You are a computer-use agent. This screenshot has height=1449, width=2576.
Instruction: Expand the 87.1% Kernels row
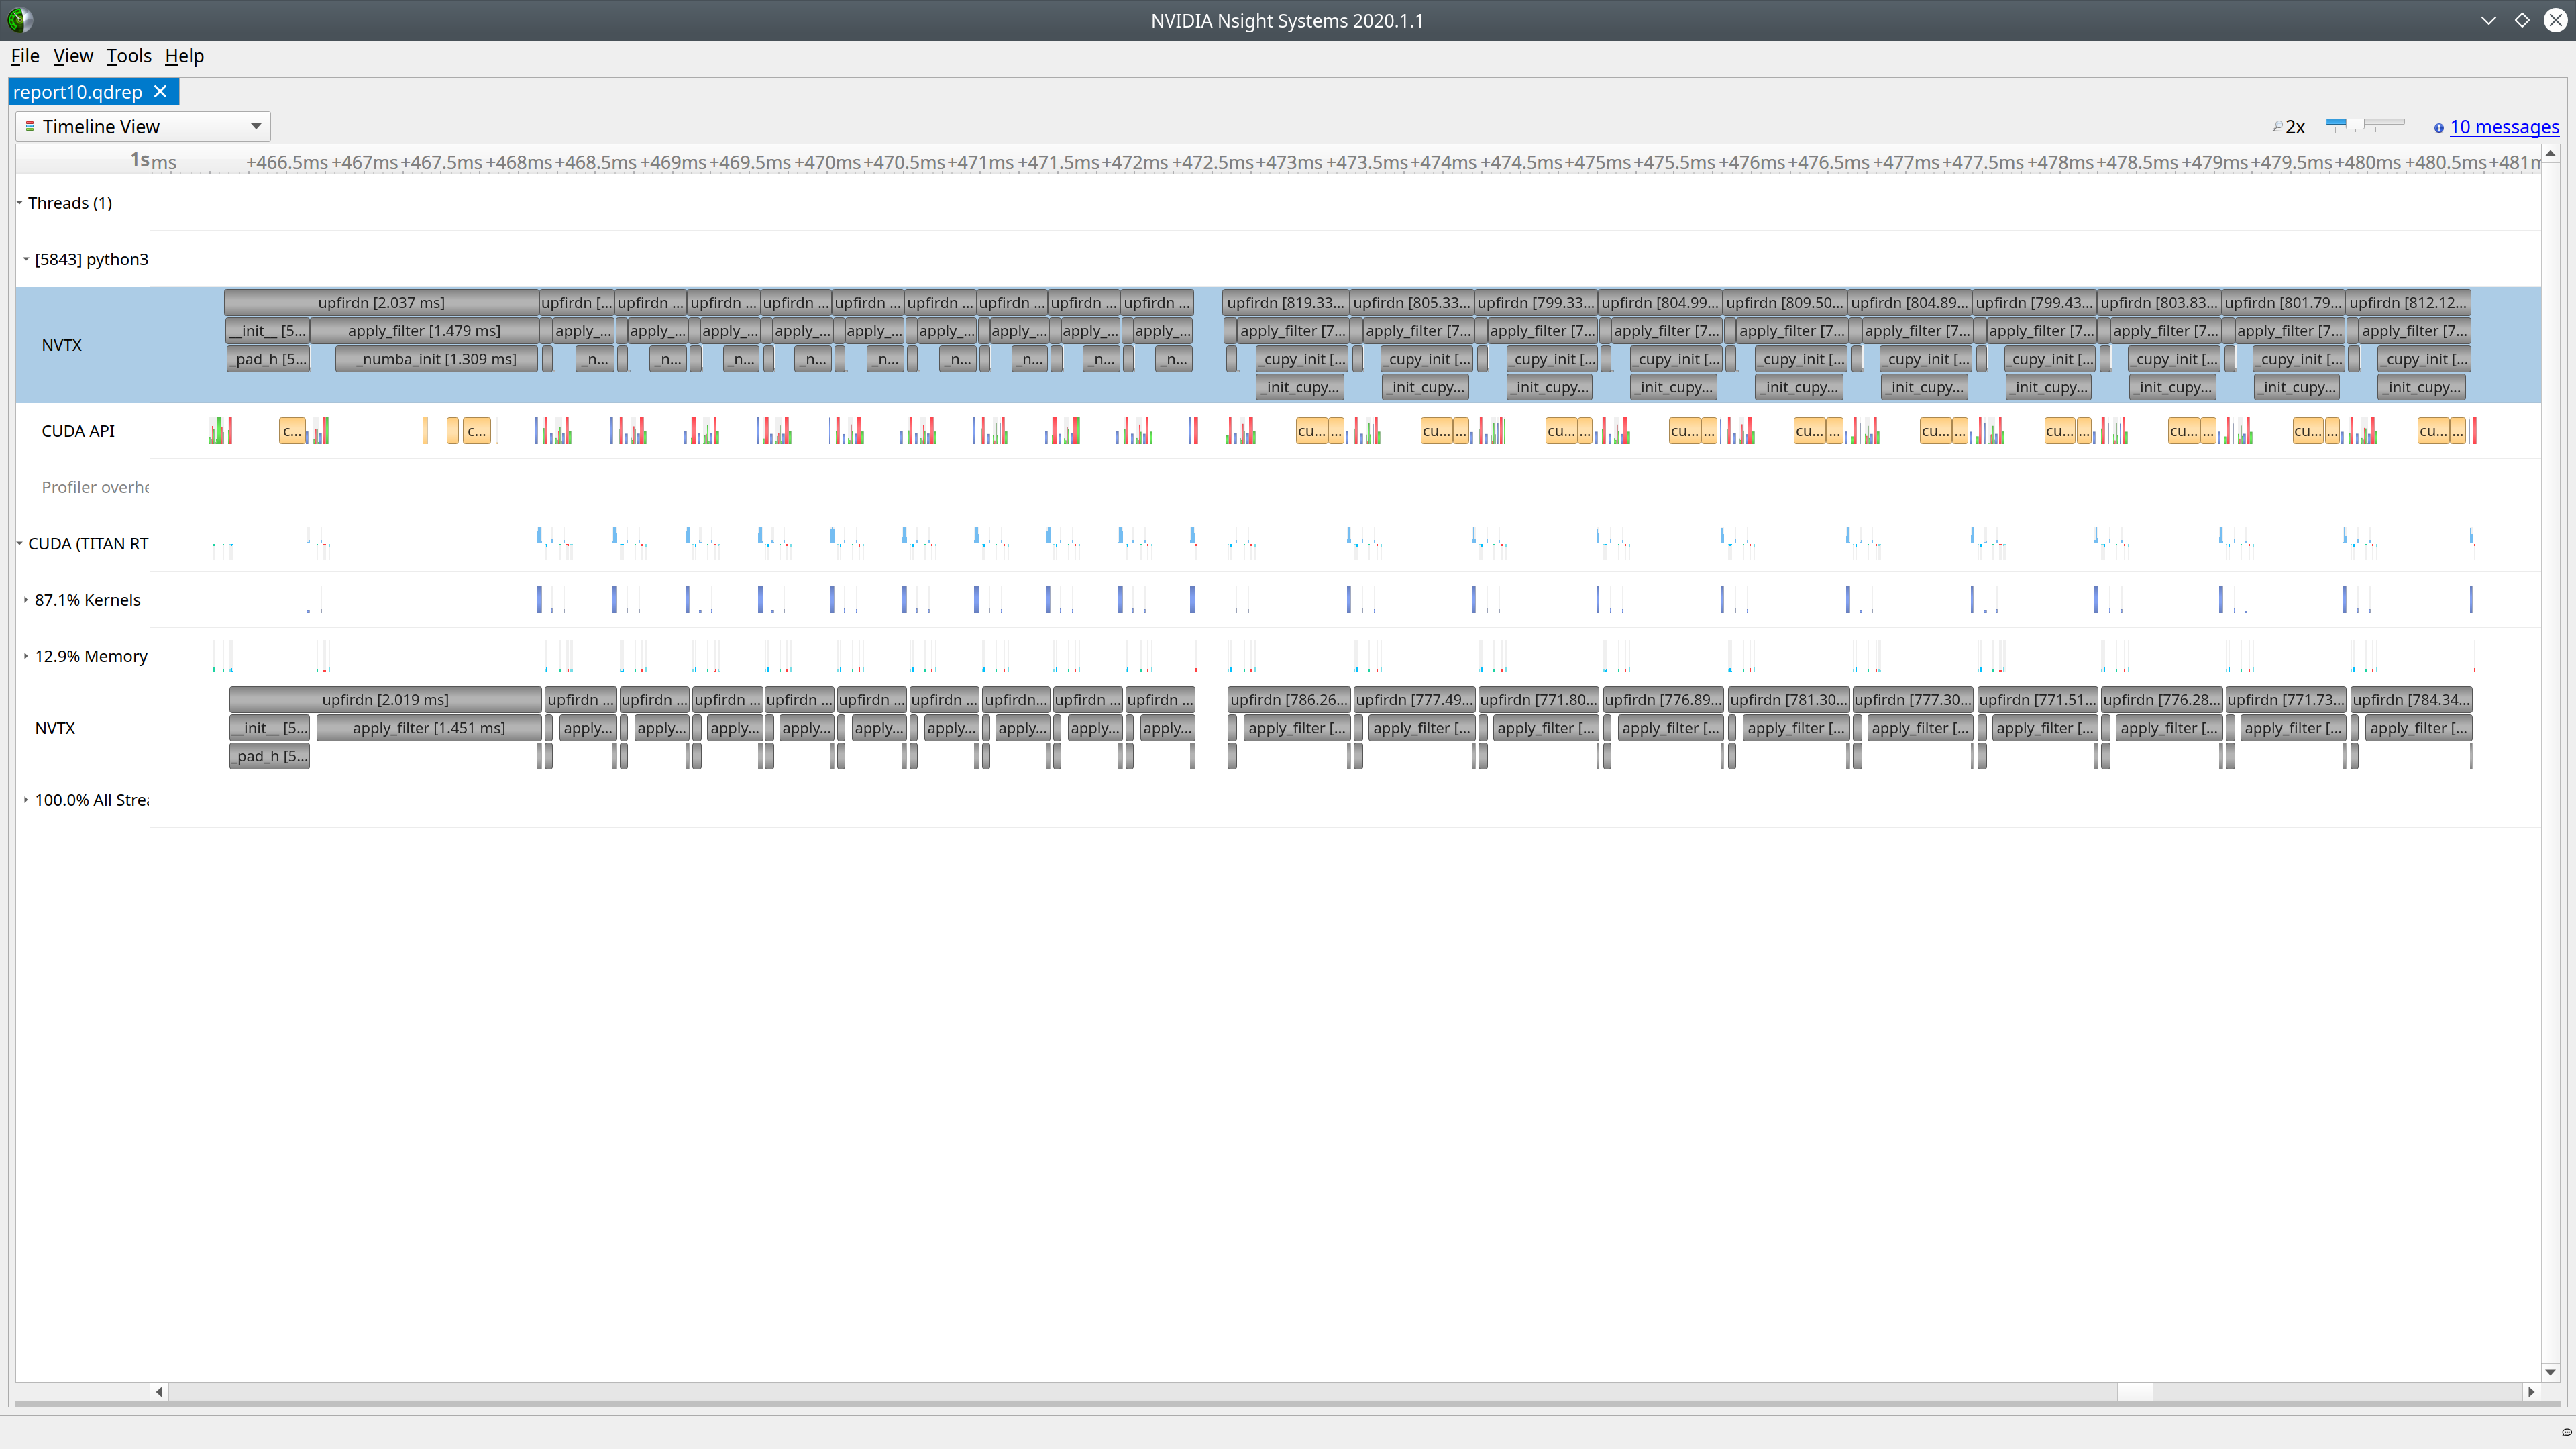click(25, 599)
